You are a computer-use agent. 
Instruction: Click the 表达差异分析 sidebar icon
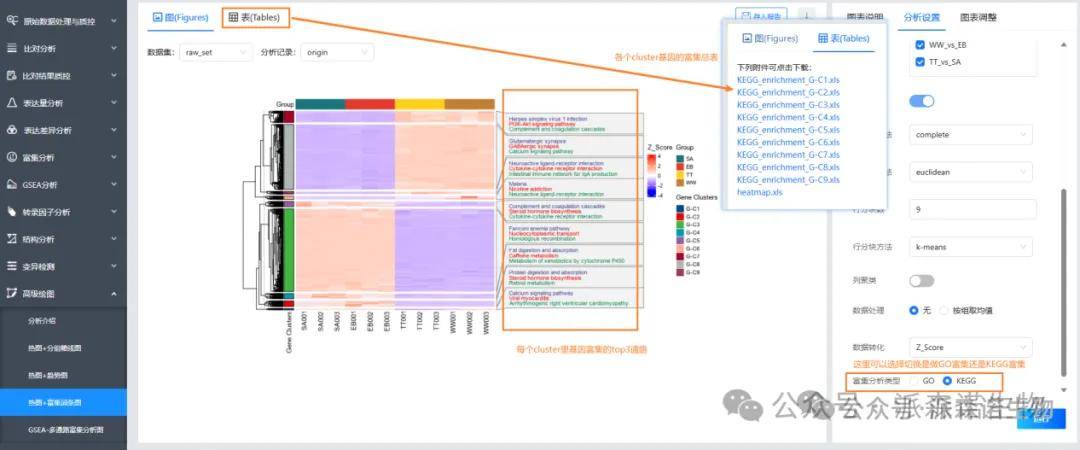pyautogui.click(x=12, y=130)
